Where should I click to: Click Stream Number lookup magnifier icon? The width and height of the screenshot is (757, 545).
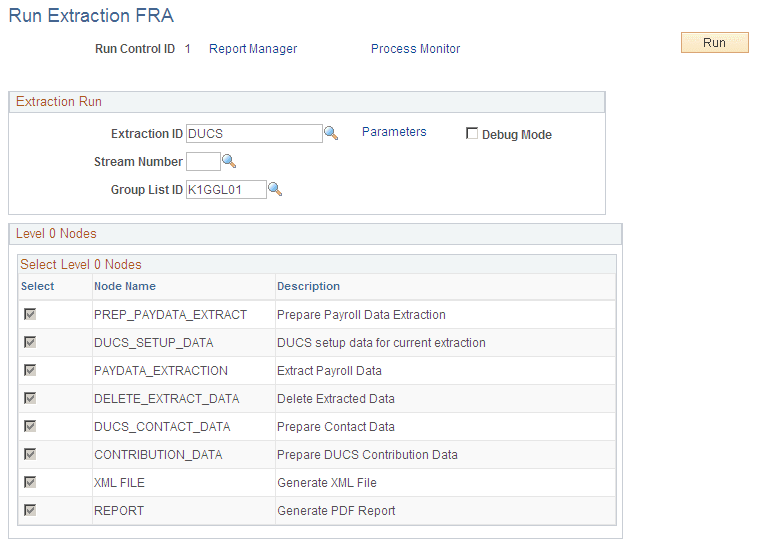(229, 161)
